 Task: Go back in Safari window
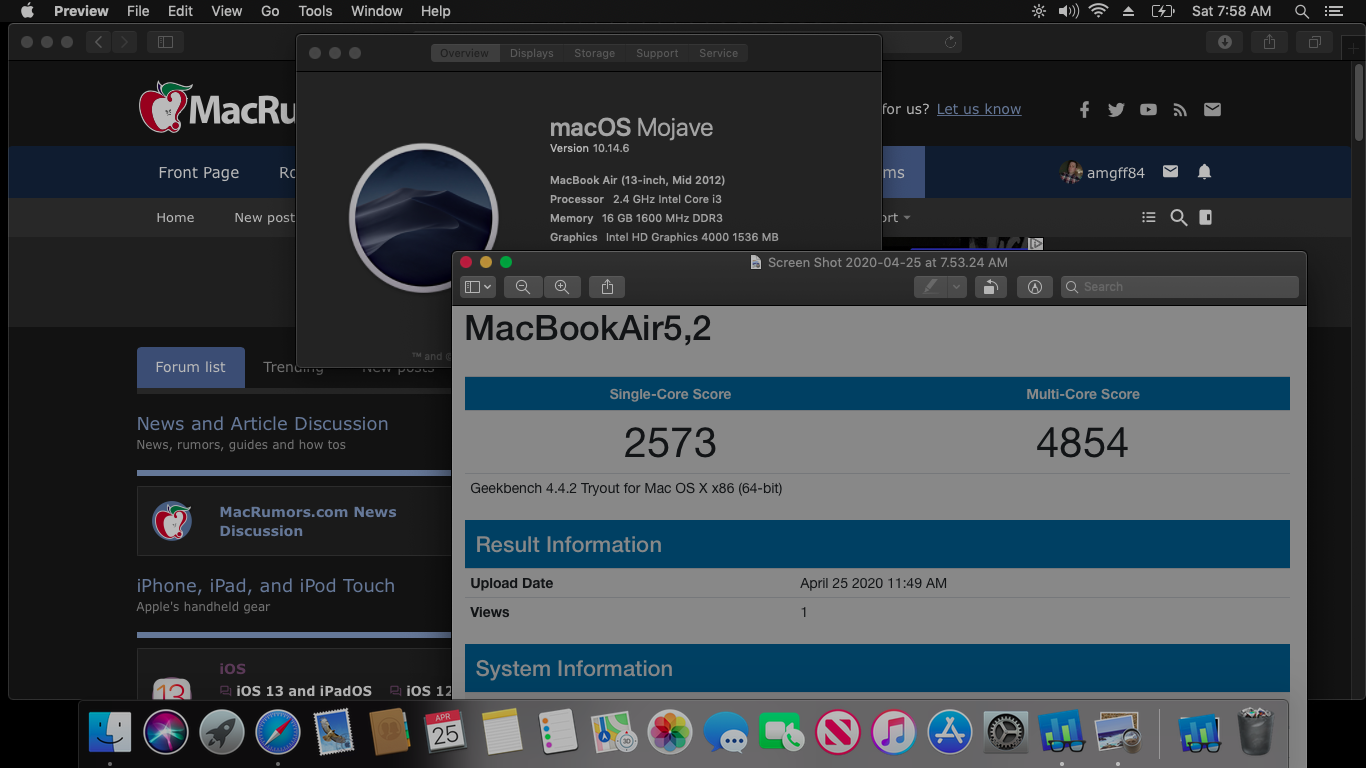click(98, 42)
